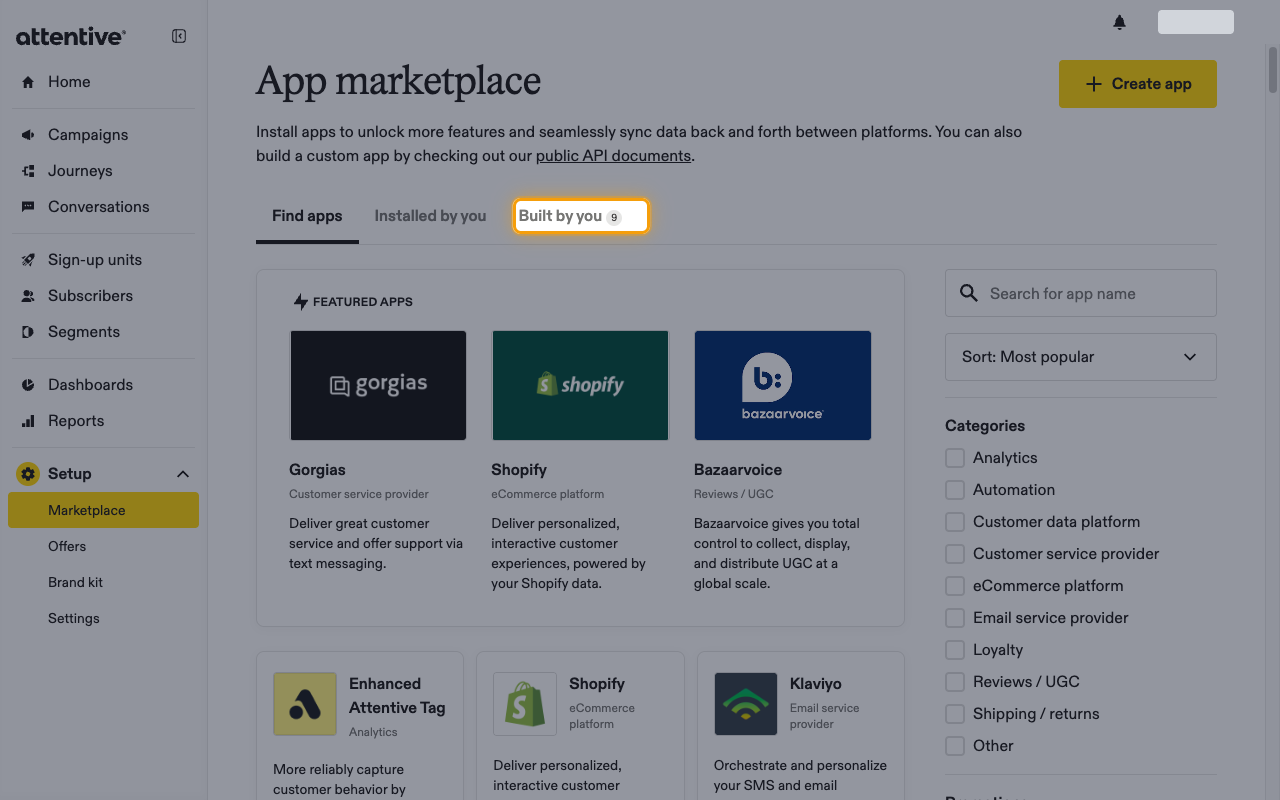The image size is (1280, 800).
Task: Open Marketplace in the sidebar
Action: pyautogui.click(x=103, y=510)
